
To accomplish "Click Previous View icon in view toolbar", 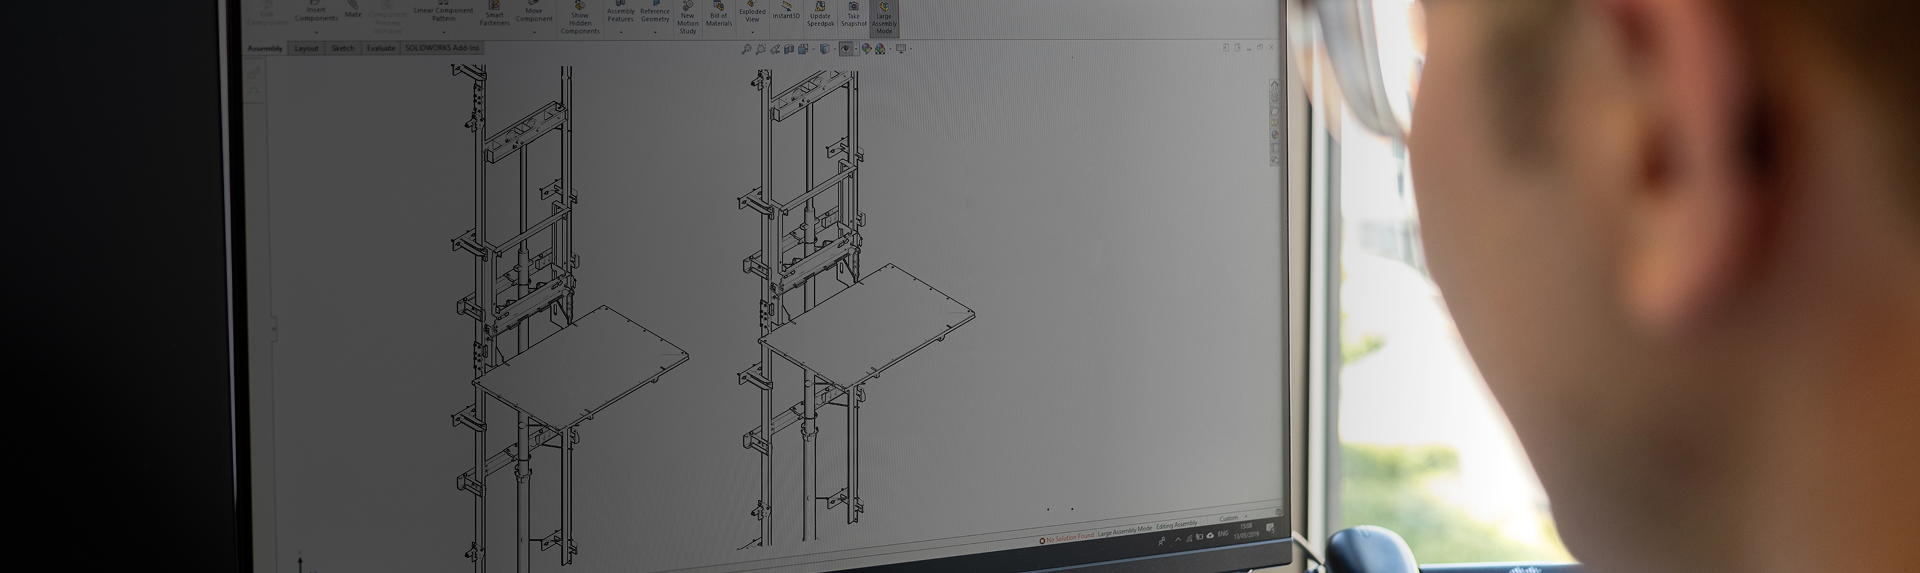I will click(775, 49).
